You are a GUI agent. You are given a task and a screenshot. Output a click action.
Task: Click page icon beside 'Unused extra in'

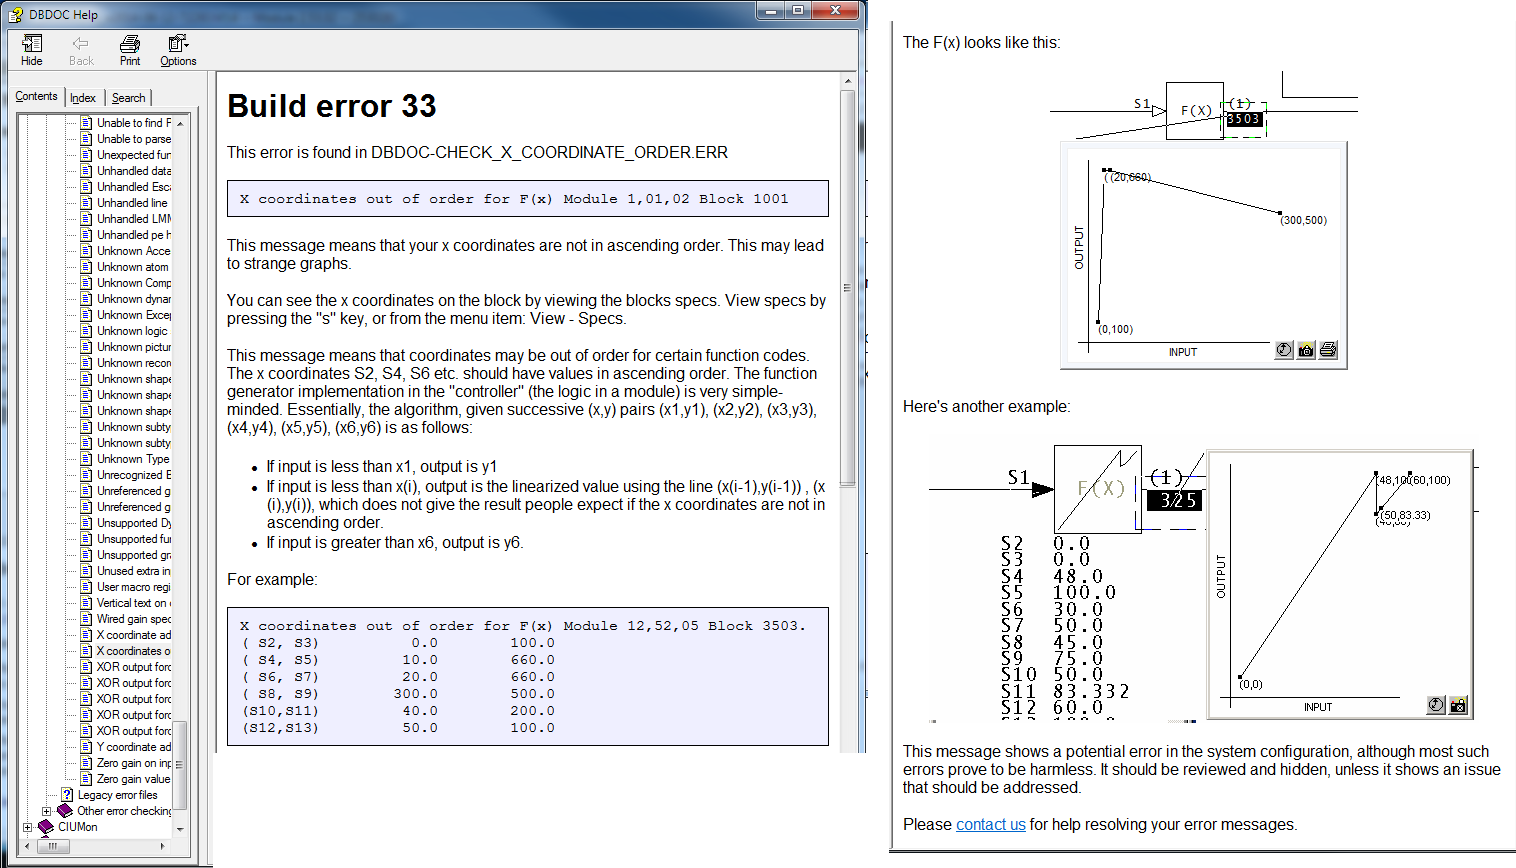coord(86,571)
